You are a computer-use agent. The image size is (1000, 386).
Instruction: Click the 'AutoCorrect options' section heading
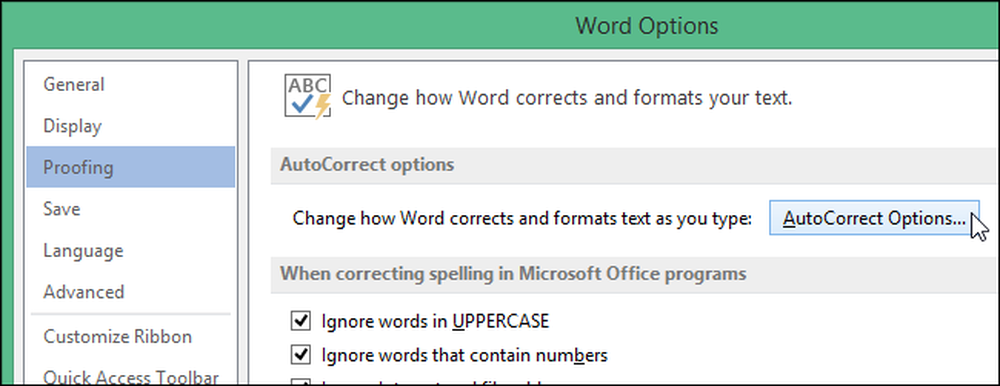(x=367, y=165)
